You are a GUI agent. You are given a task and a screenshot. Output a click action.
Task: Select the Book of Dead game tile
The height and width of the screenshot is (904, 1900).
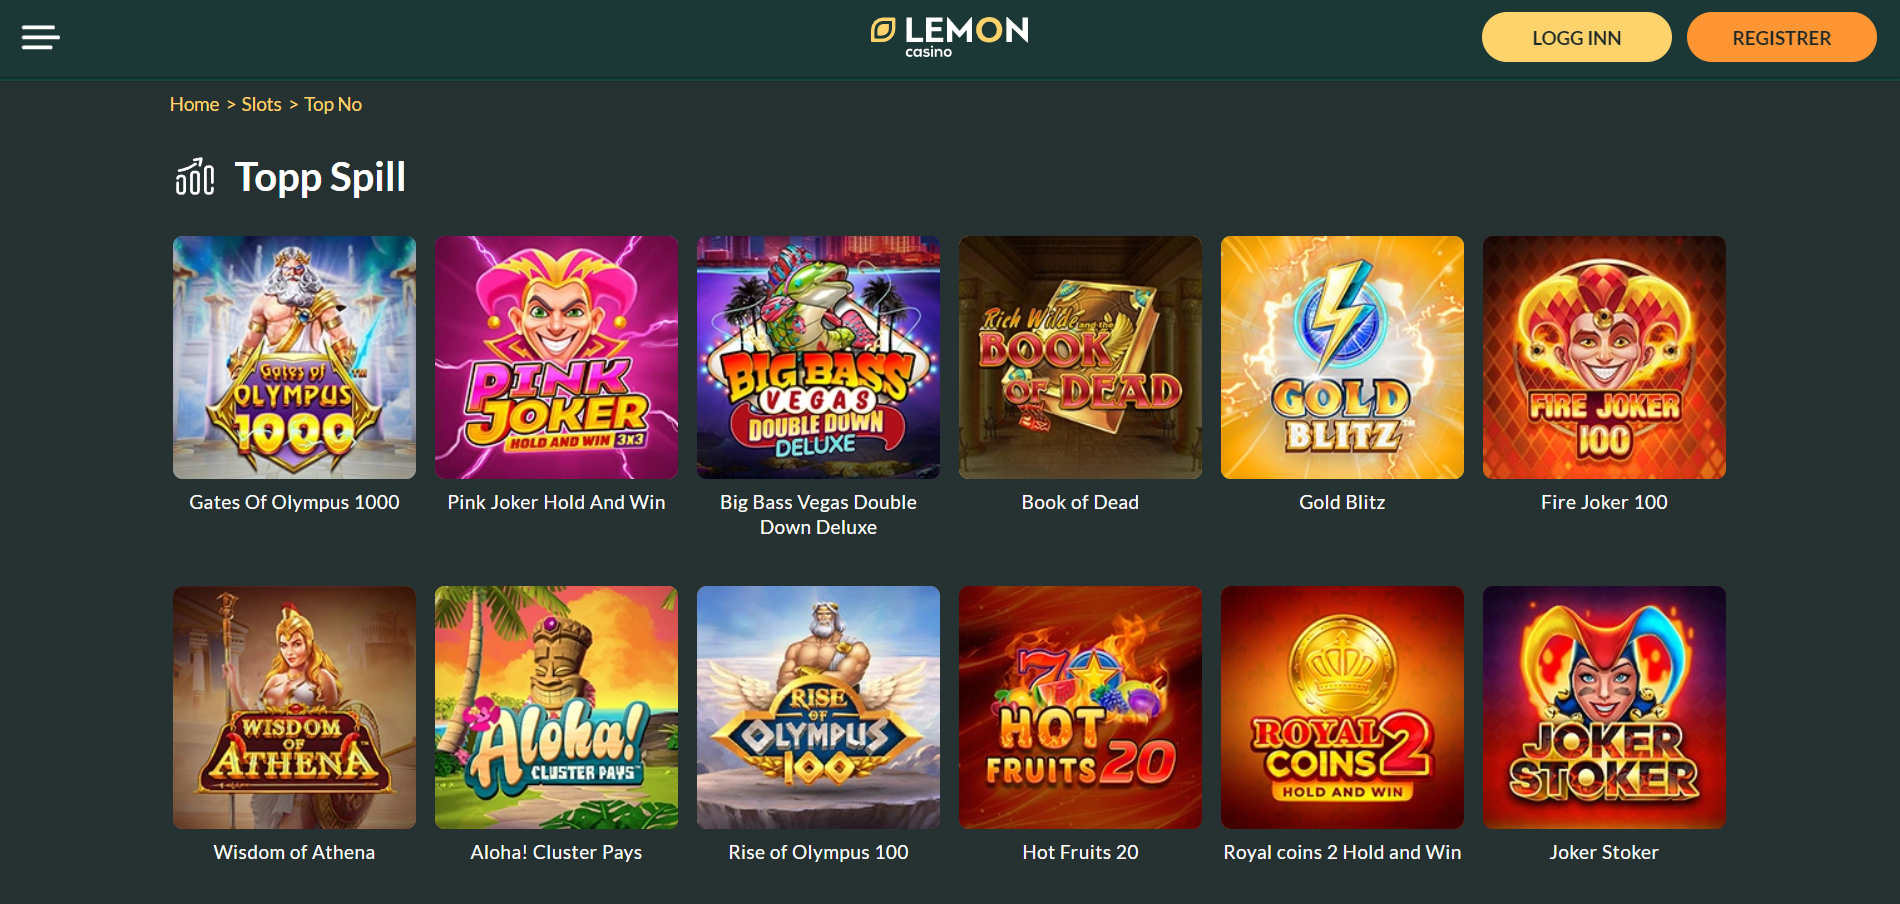1080,357
